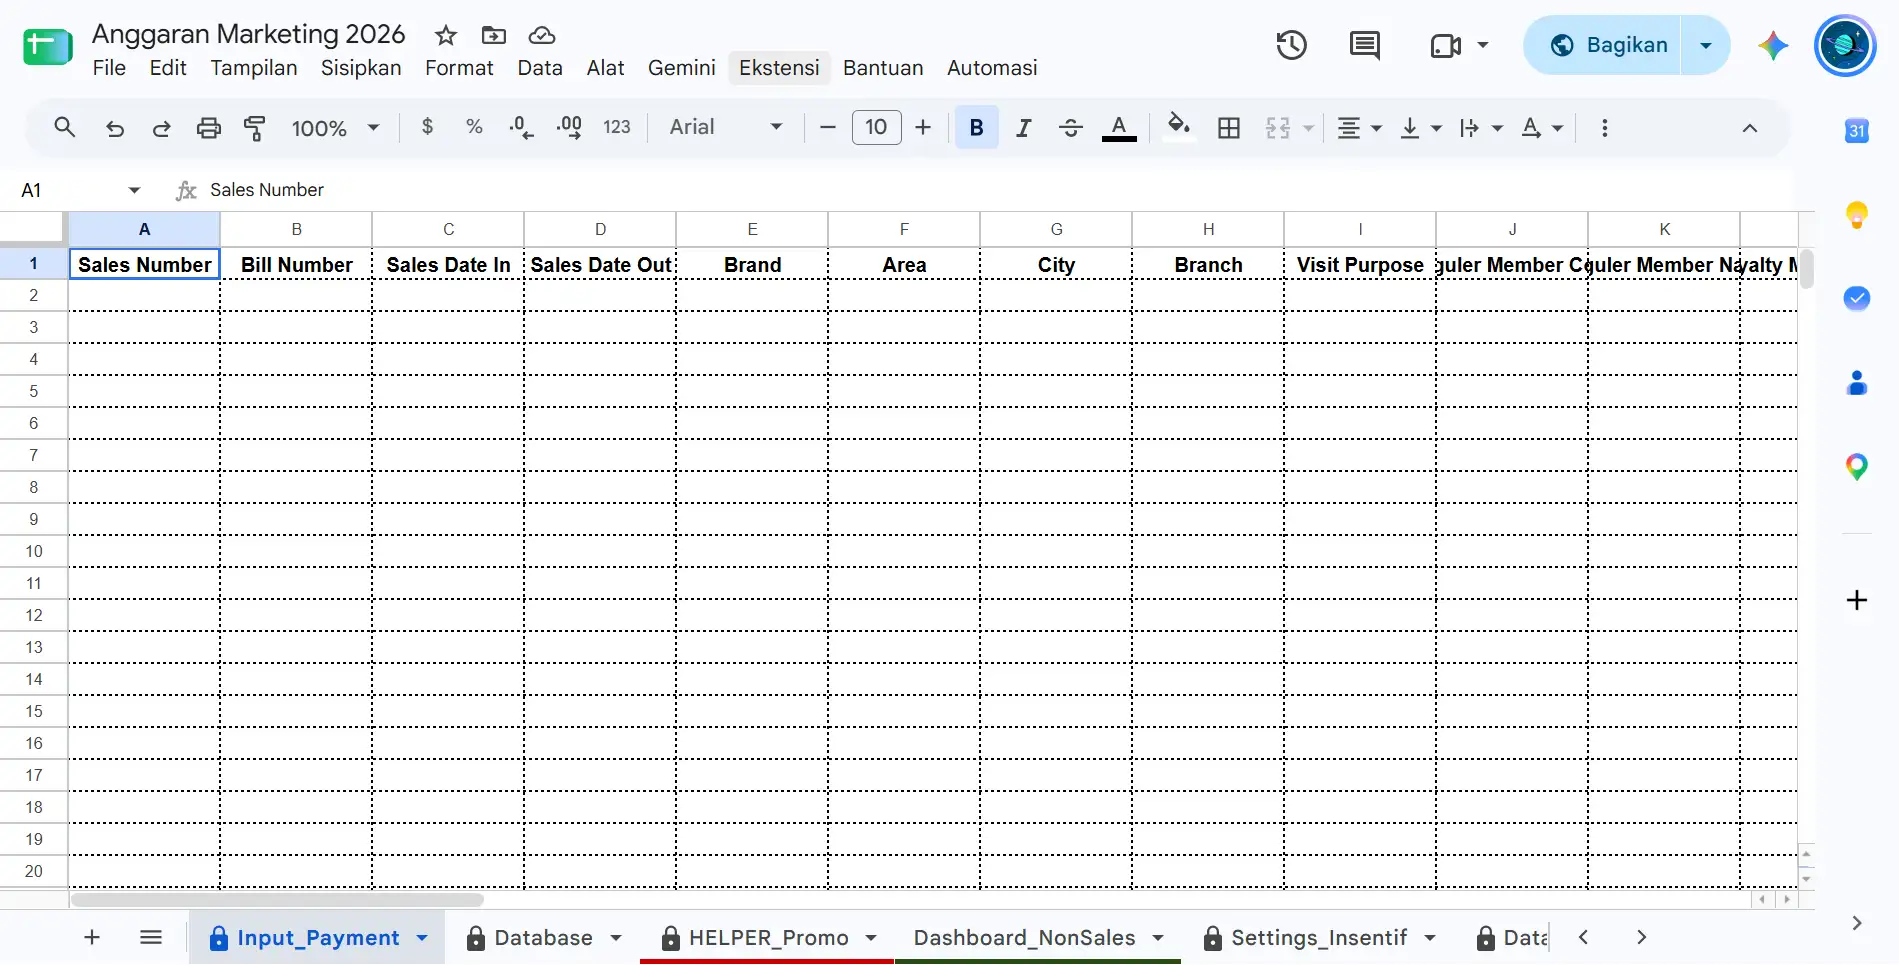This screenshot has height=965, width=1899.
Task: Open the zoom 100% dropdown
Action: click(335, 128)
